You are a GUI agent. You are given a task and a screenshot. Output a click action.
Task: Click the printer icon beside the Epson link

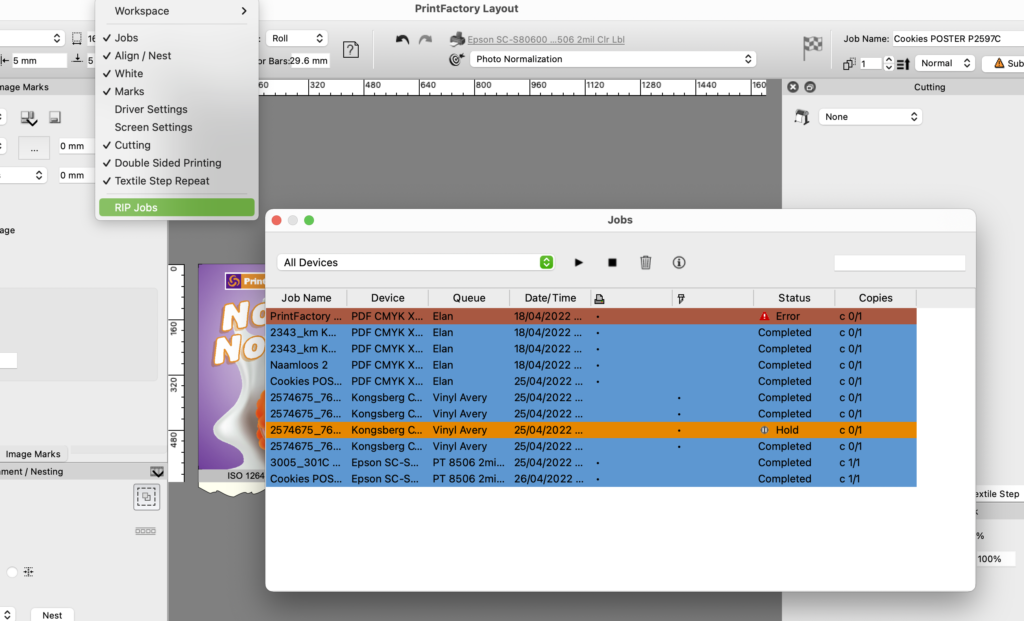pyautogui.click(x=457, y=39)
